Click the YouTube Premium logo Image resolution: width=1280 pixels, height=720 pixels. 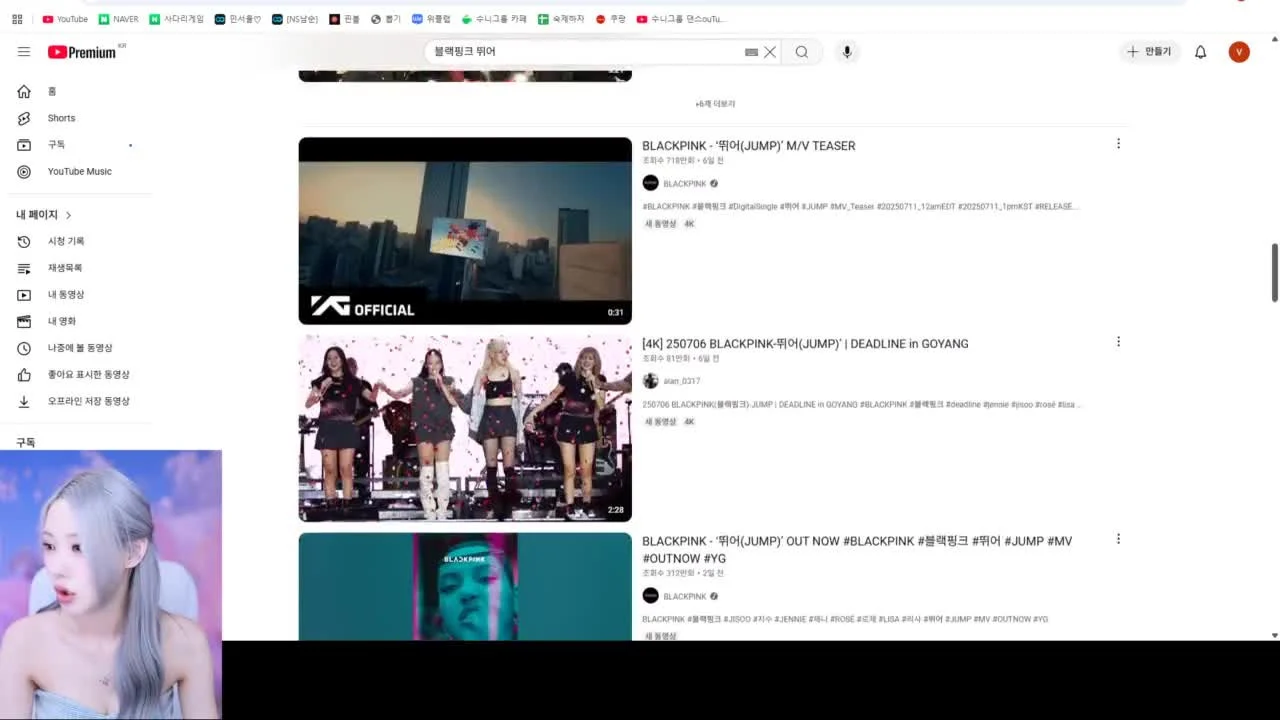[82, 52]
